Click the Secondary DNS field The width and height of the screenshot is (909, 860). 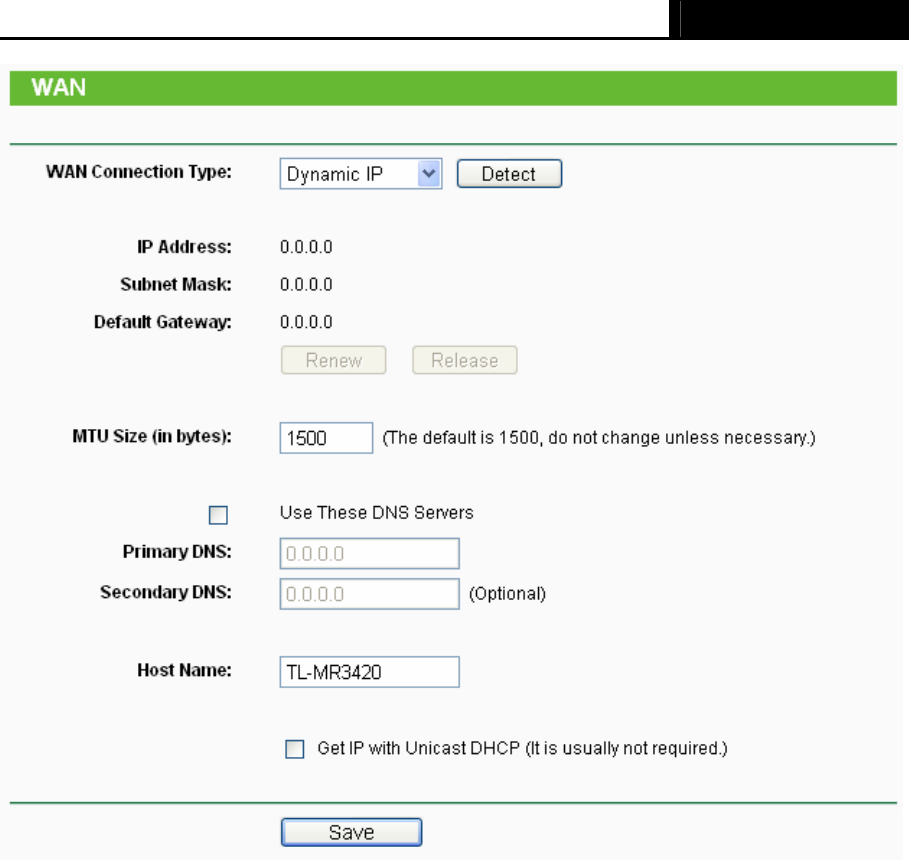coord(370,594)
